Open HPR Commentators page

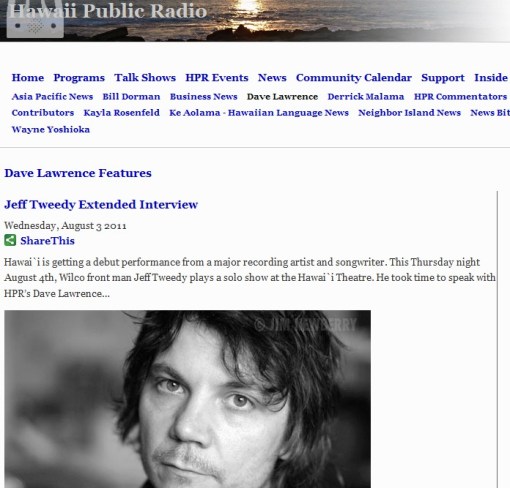coord(460,96)
